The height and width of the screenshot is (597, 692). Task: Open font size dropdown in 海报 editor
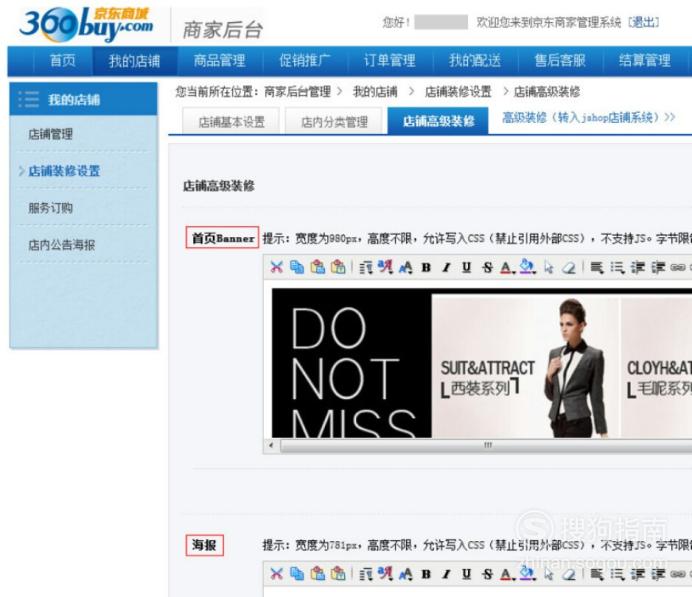[x=406, y=574]
